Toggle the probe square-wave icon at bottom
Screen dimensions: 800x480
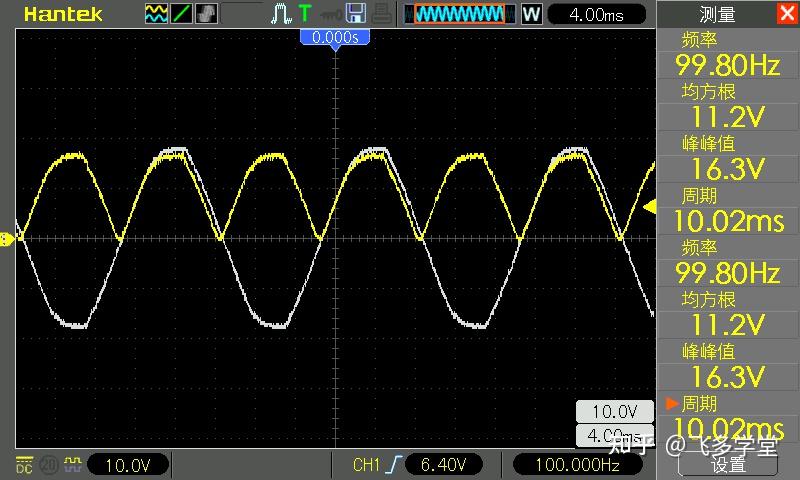pos(72,464)
